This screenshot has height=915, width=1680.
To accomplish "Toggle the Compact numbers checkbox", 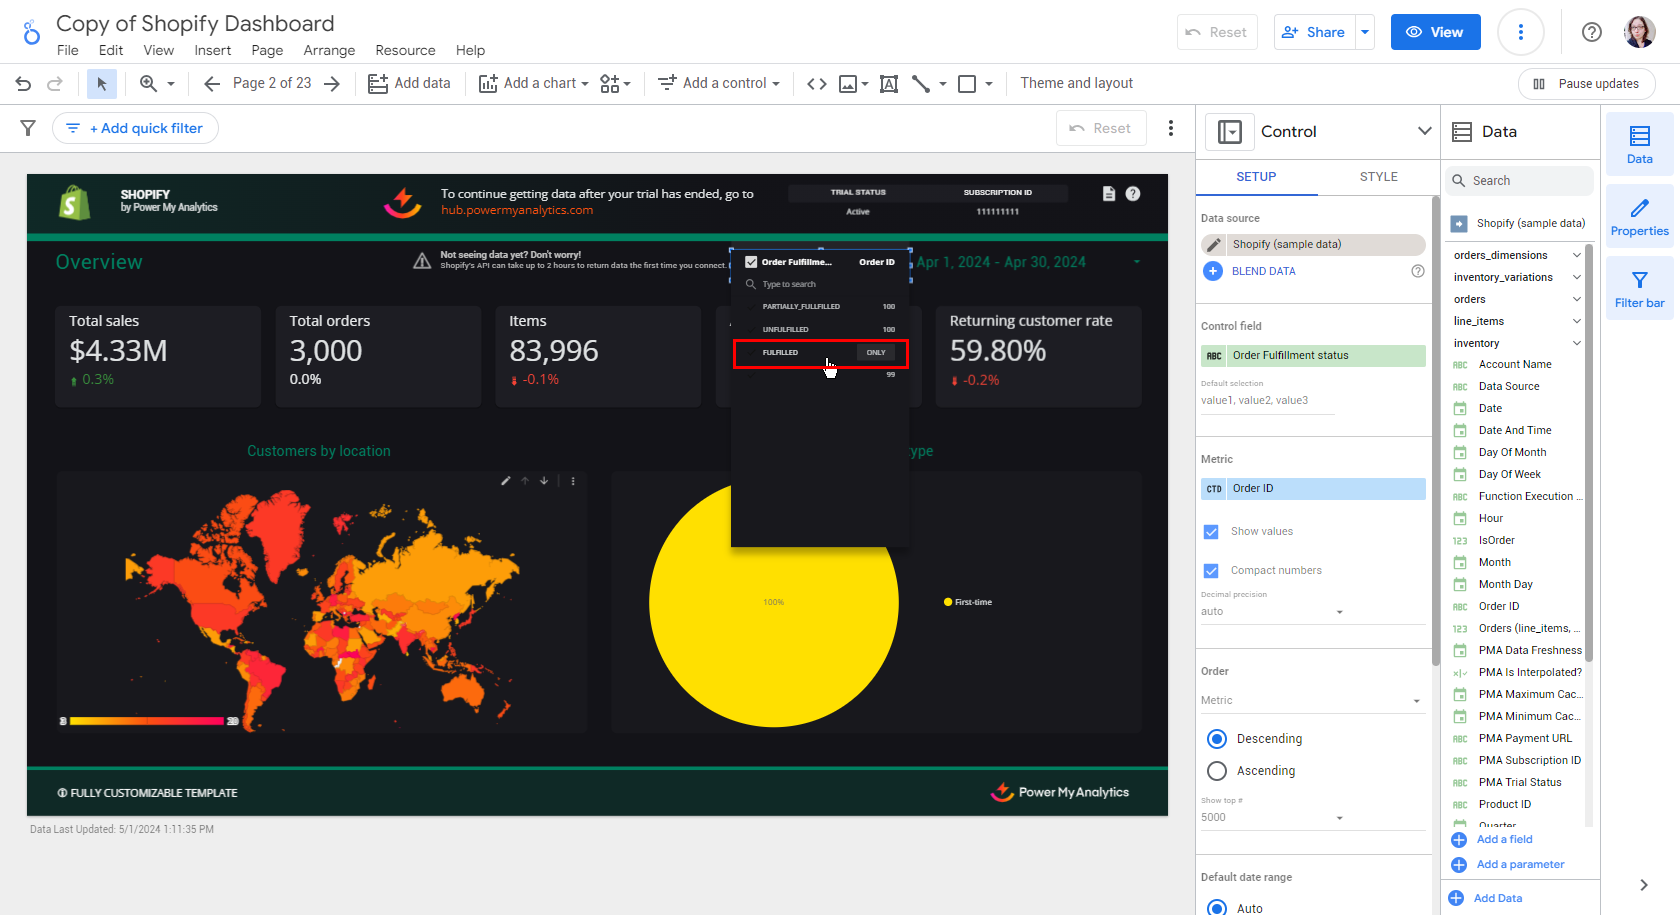I will [1211, 571].
